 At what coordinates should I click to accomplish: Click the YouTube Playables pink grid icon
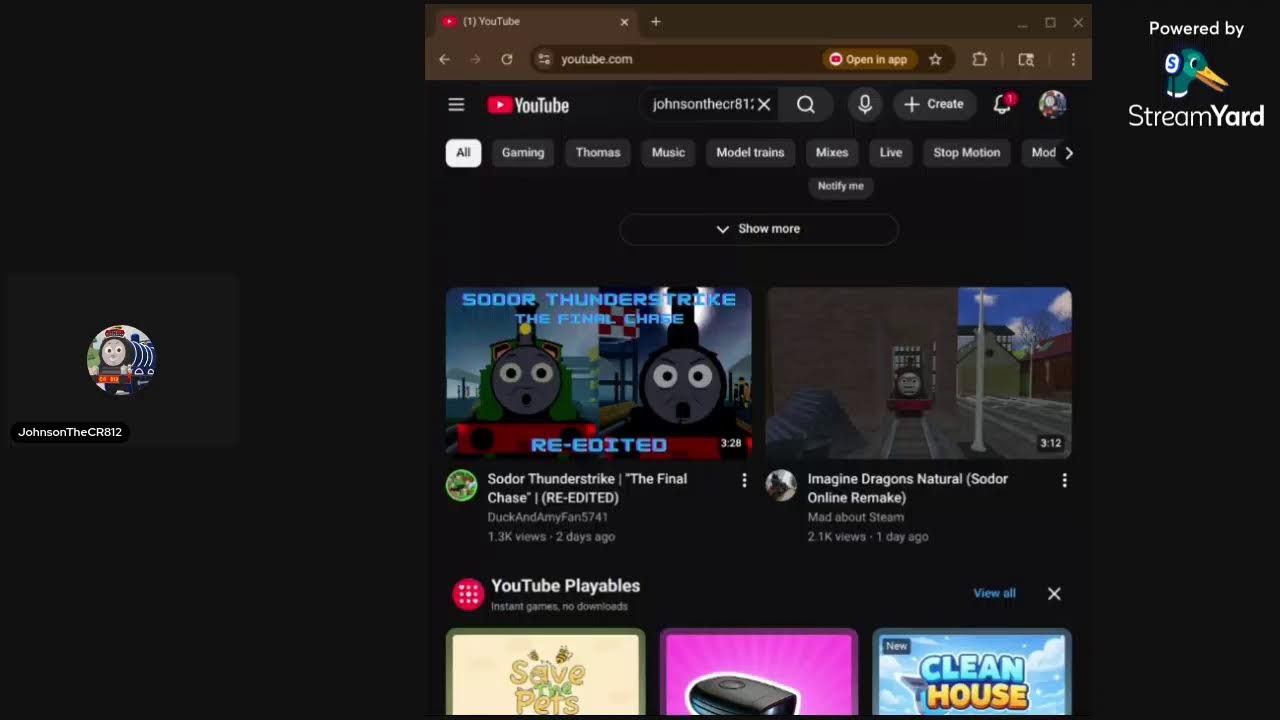(x=468, y=594)
